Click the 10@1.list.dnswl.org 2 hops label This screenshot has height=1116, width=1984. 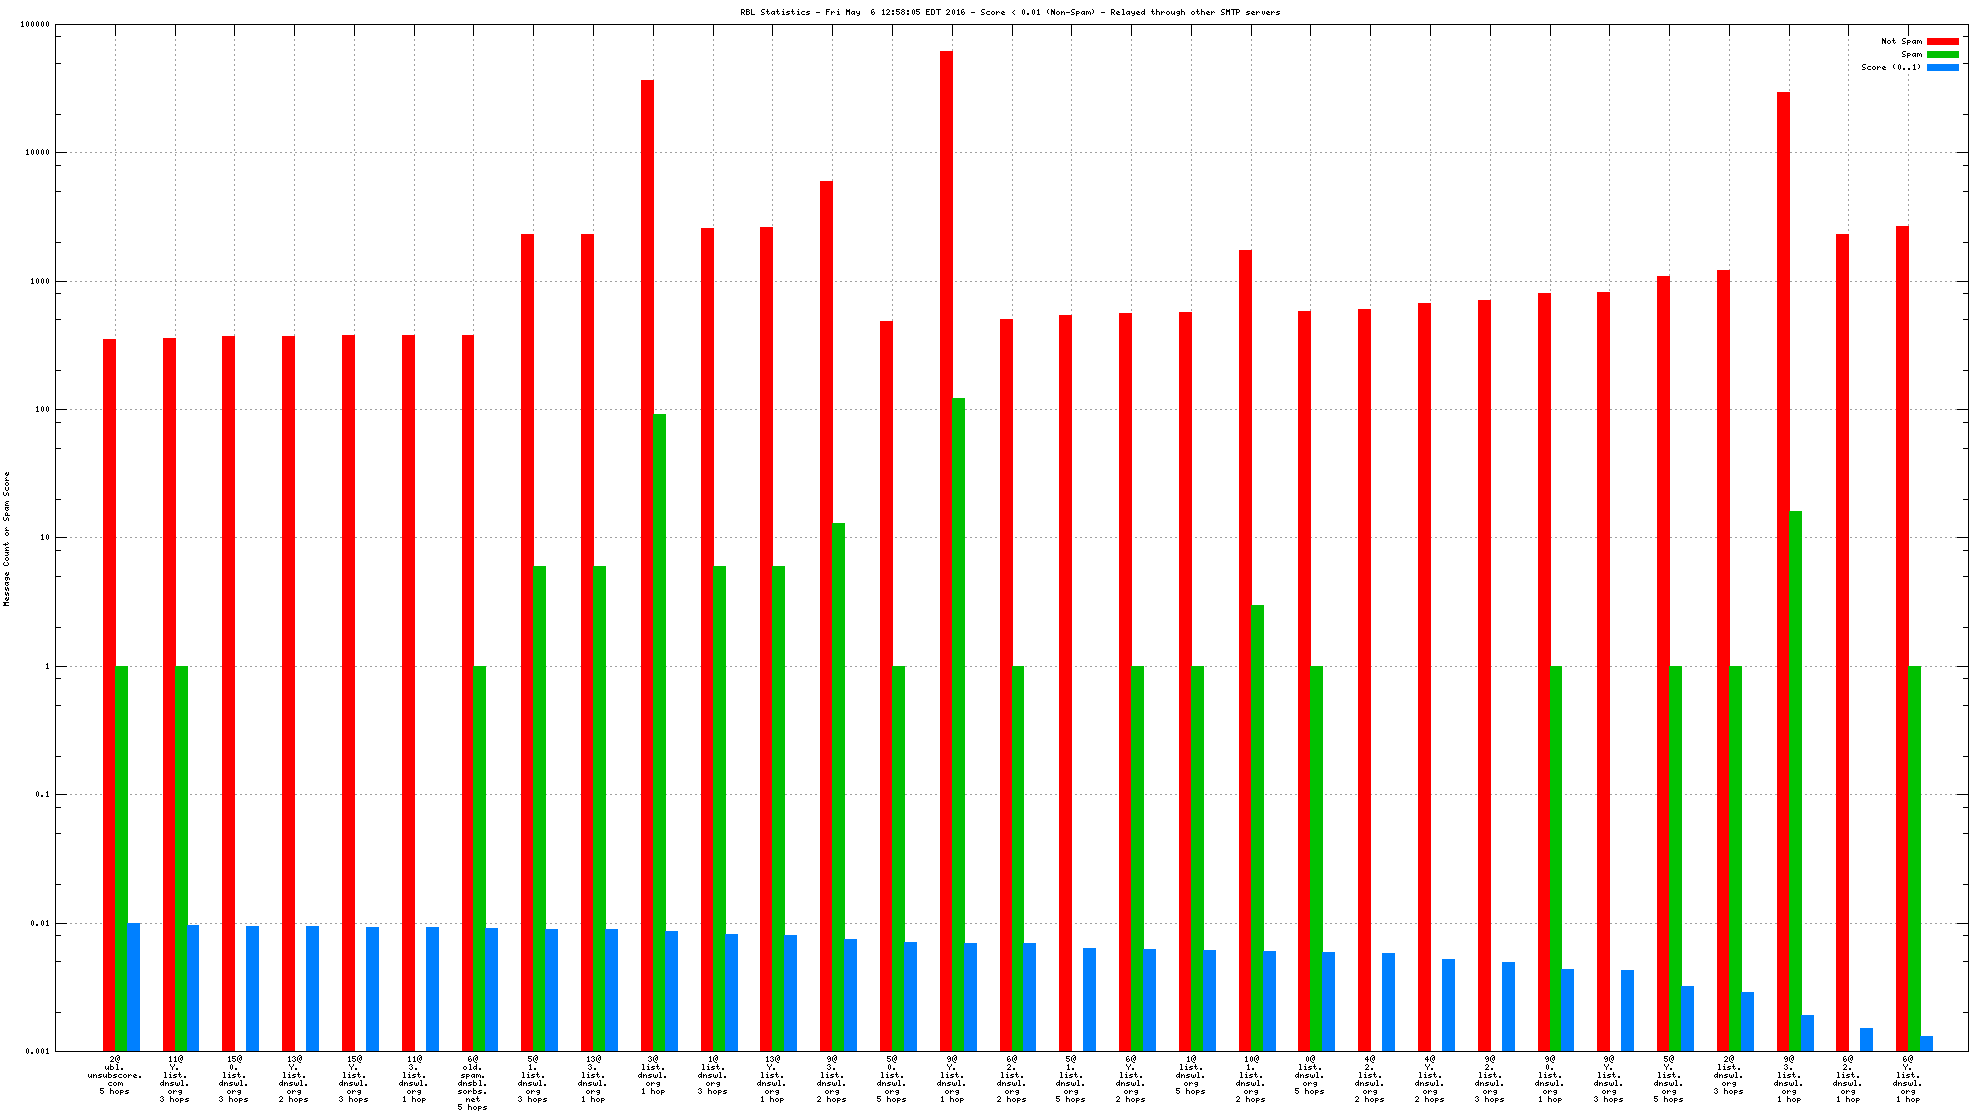tap(1250, 1078)
